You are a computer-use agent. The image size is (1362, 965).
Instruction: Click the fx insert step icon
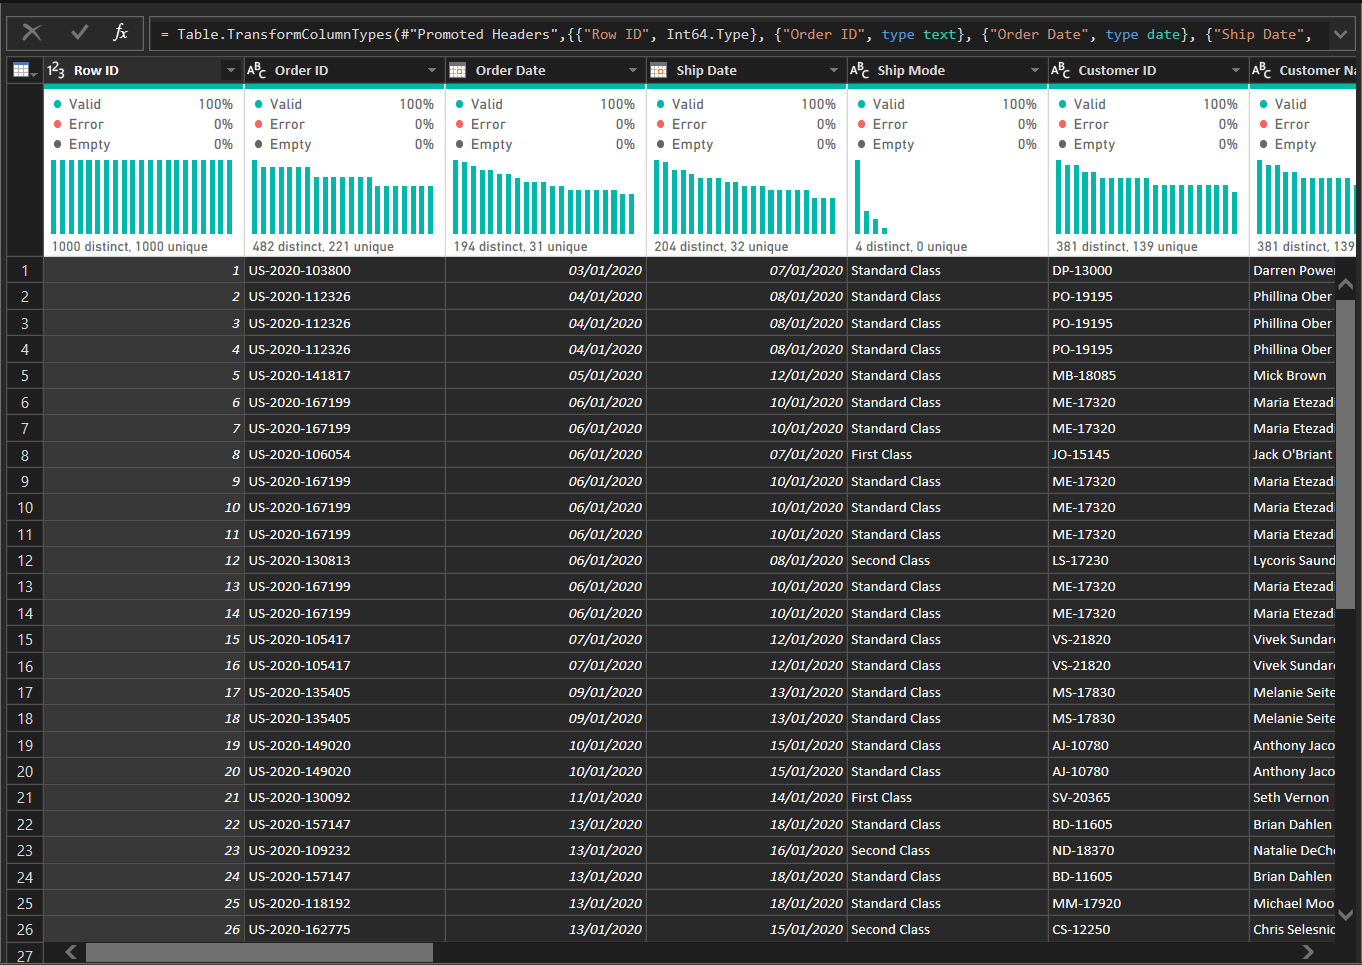[x=120, y=33]
